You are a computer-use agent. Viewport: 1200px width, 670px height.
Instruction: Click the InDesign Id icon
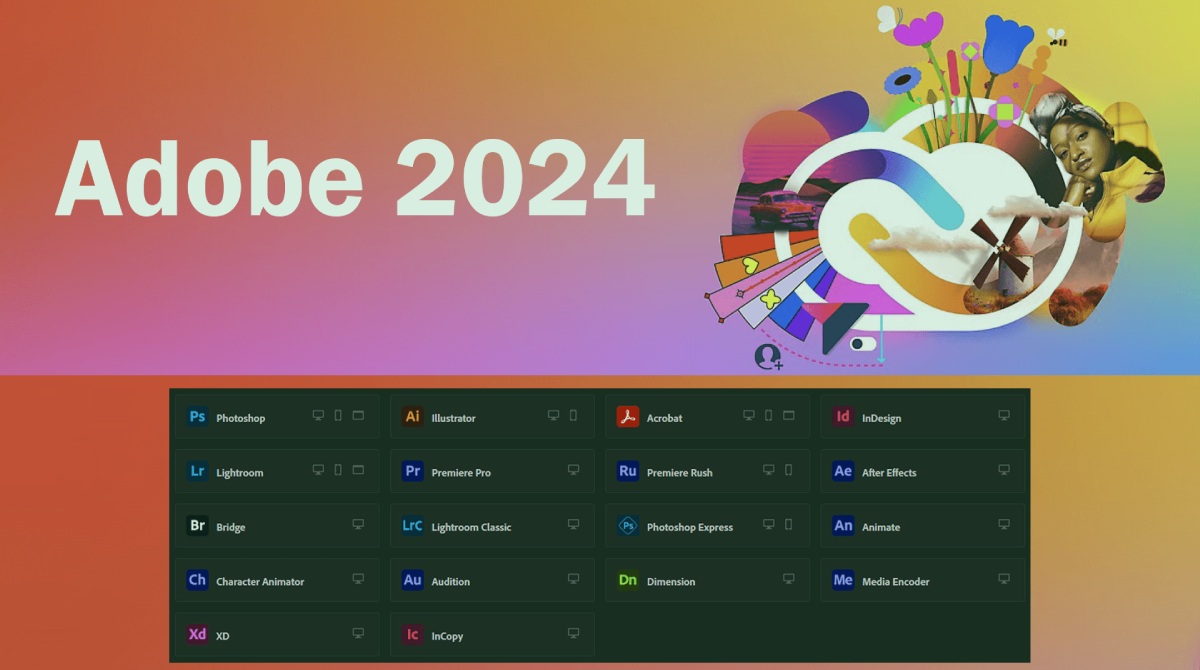[x=843, y=417]
